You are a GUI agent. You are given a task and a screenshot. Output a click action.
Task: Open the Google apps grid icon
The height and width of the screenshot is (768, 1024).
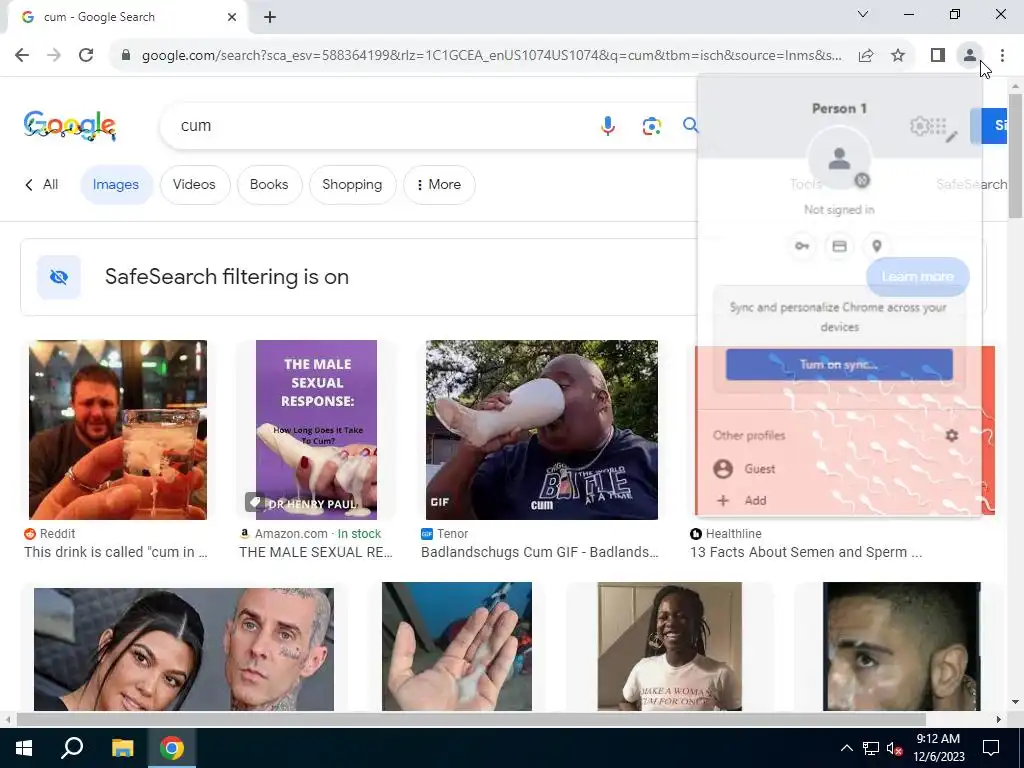(x=938, y=125)
